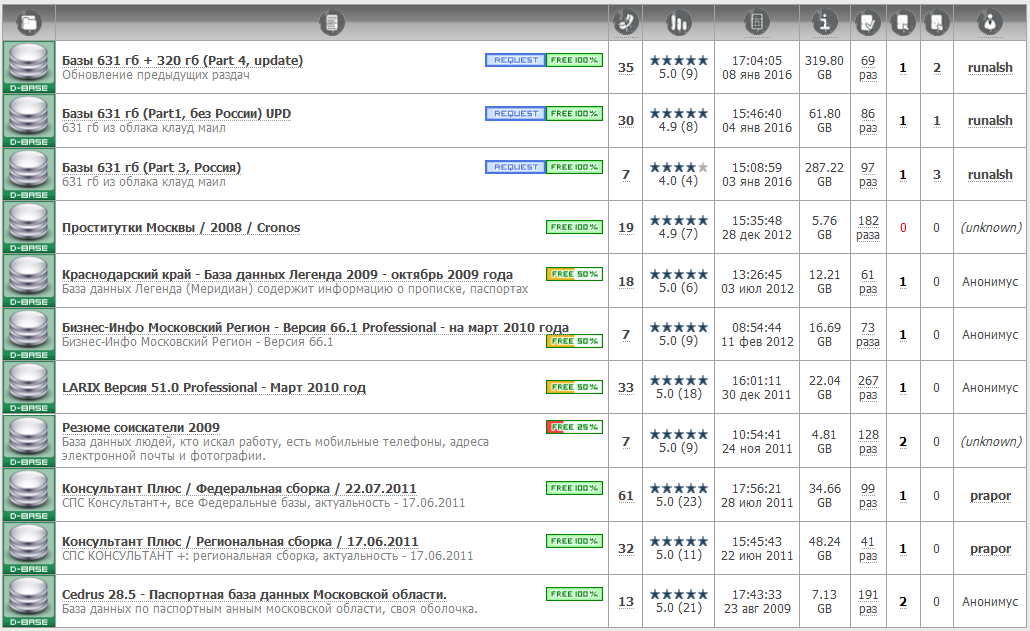
Task: Sort by comments using the phone header icon
Action: click(x=625, y=23)
